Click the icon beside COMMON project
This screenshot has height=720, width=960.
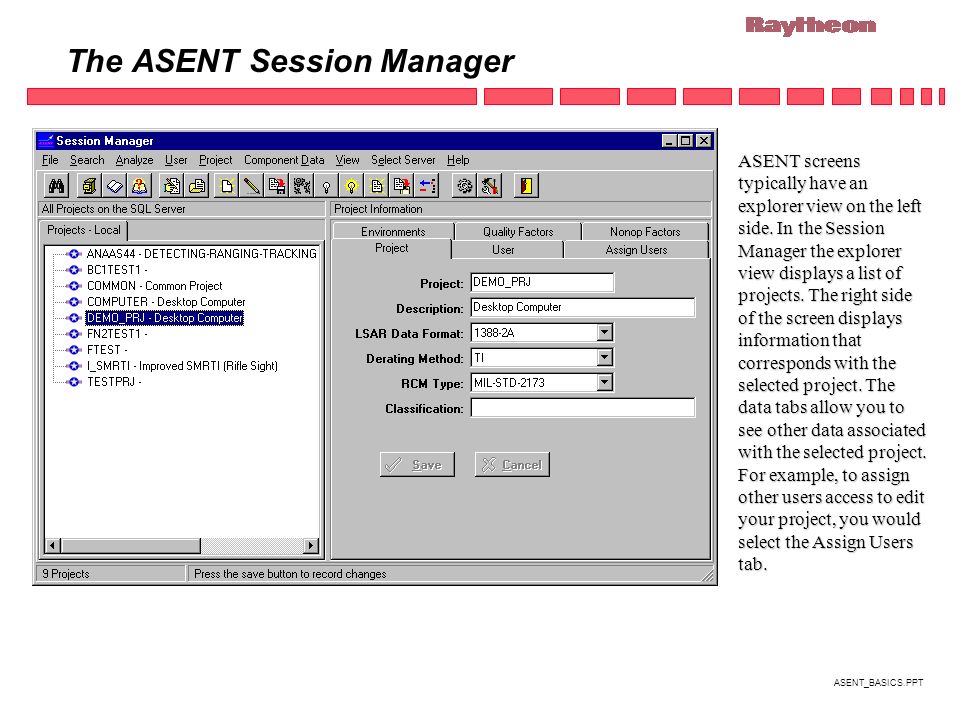74,285
